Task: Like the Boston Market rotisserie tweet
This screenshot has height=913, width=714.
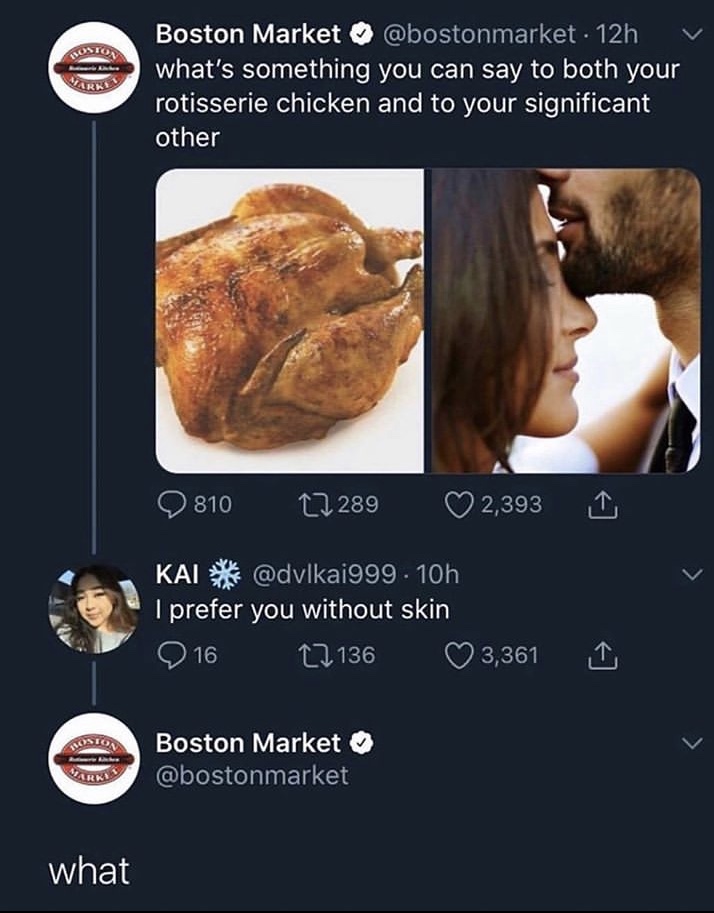Action: (x=457, y=505)
